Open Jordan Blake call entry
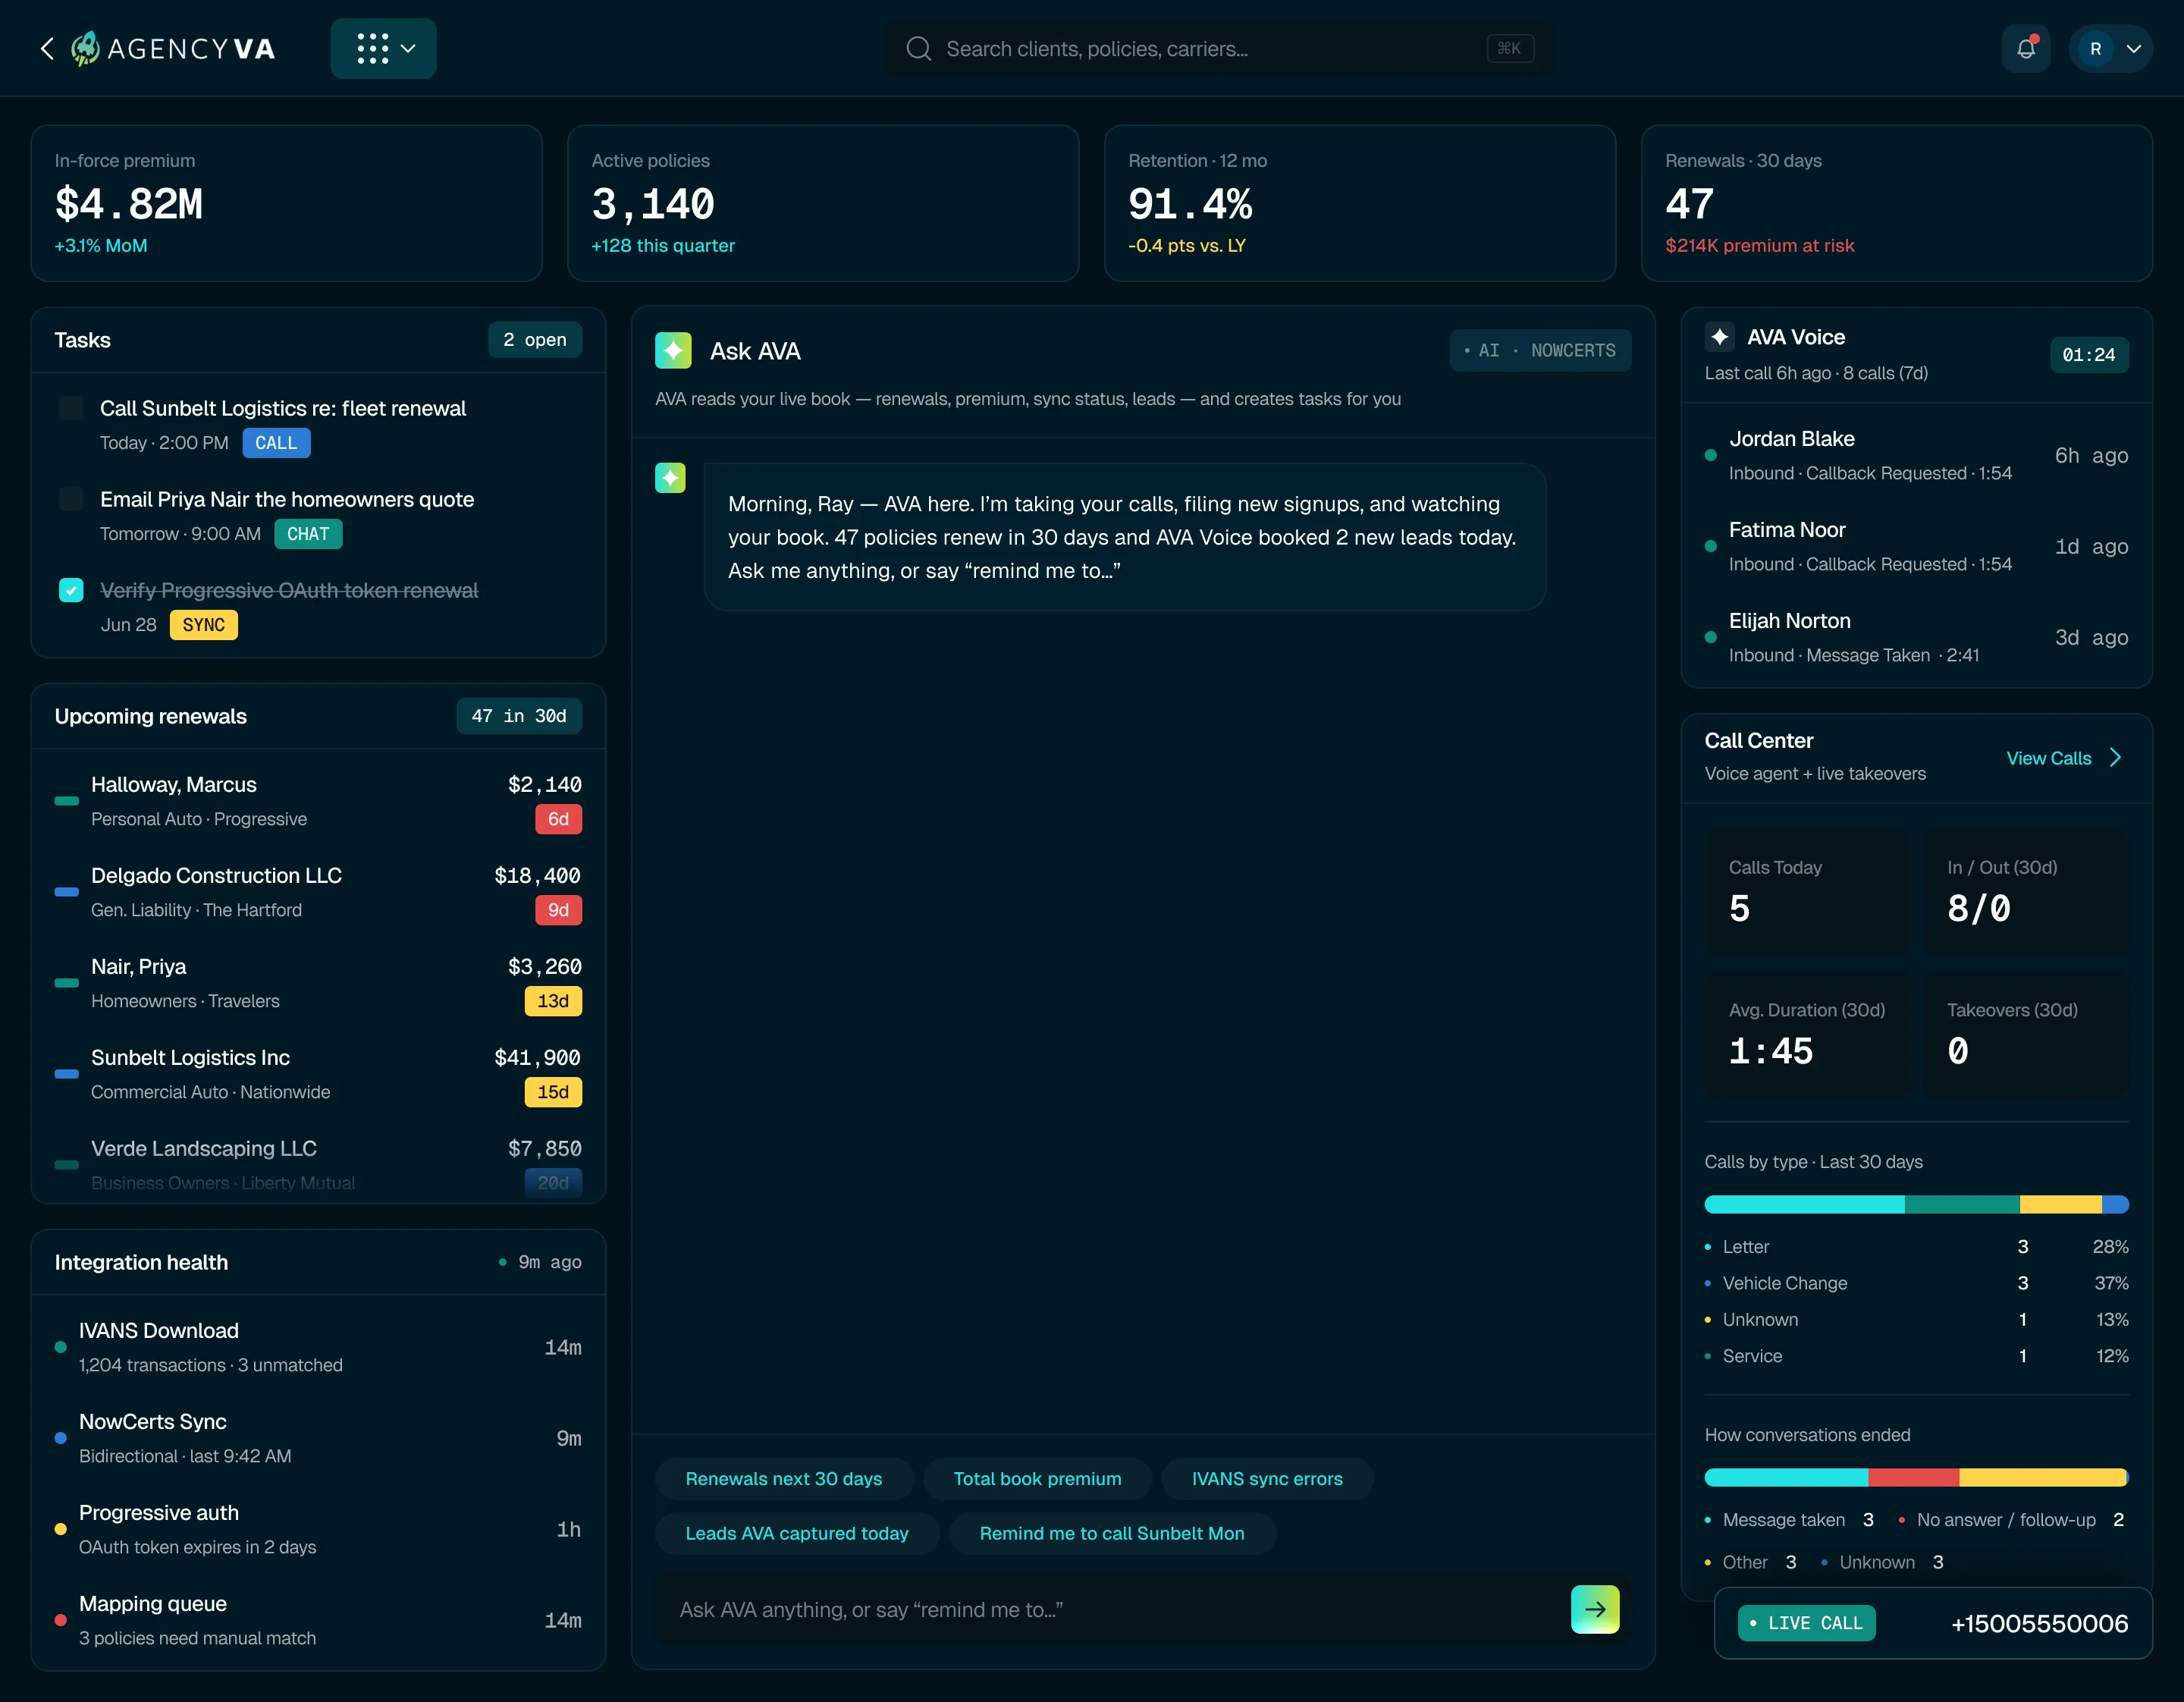This screenshot has width=2184, height=1702. 1916,455
